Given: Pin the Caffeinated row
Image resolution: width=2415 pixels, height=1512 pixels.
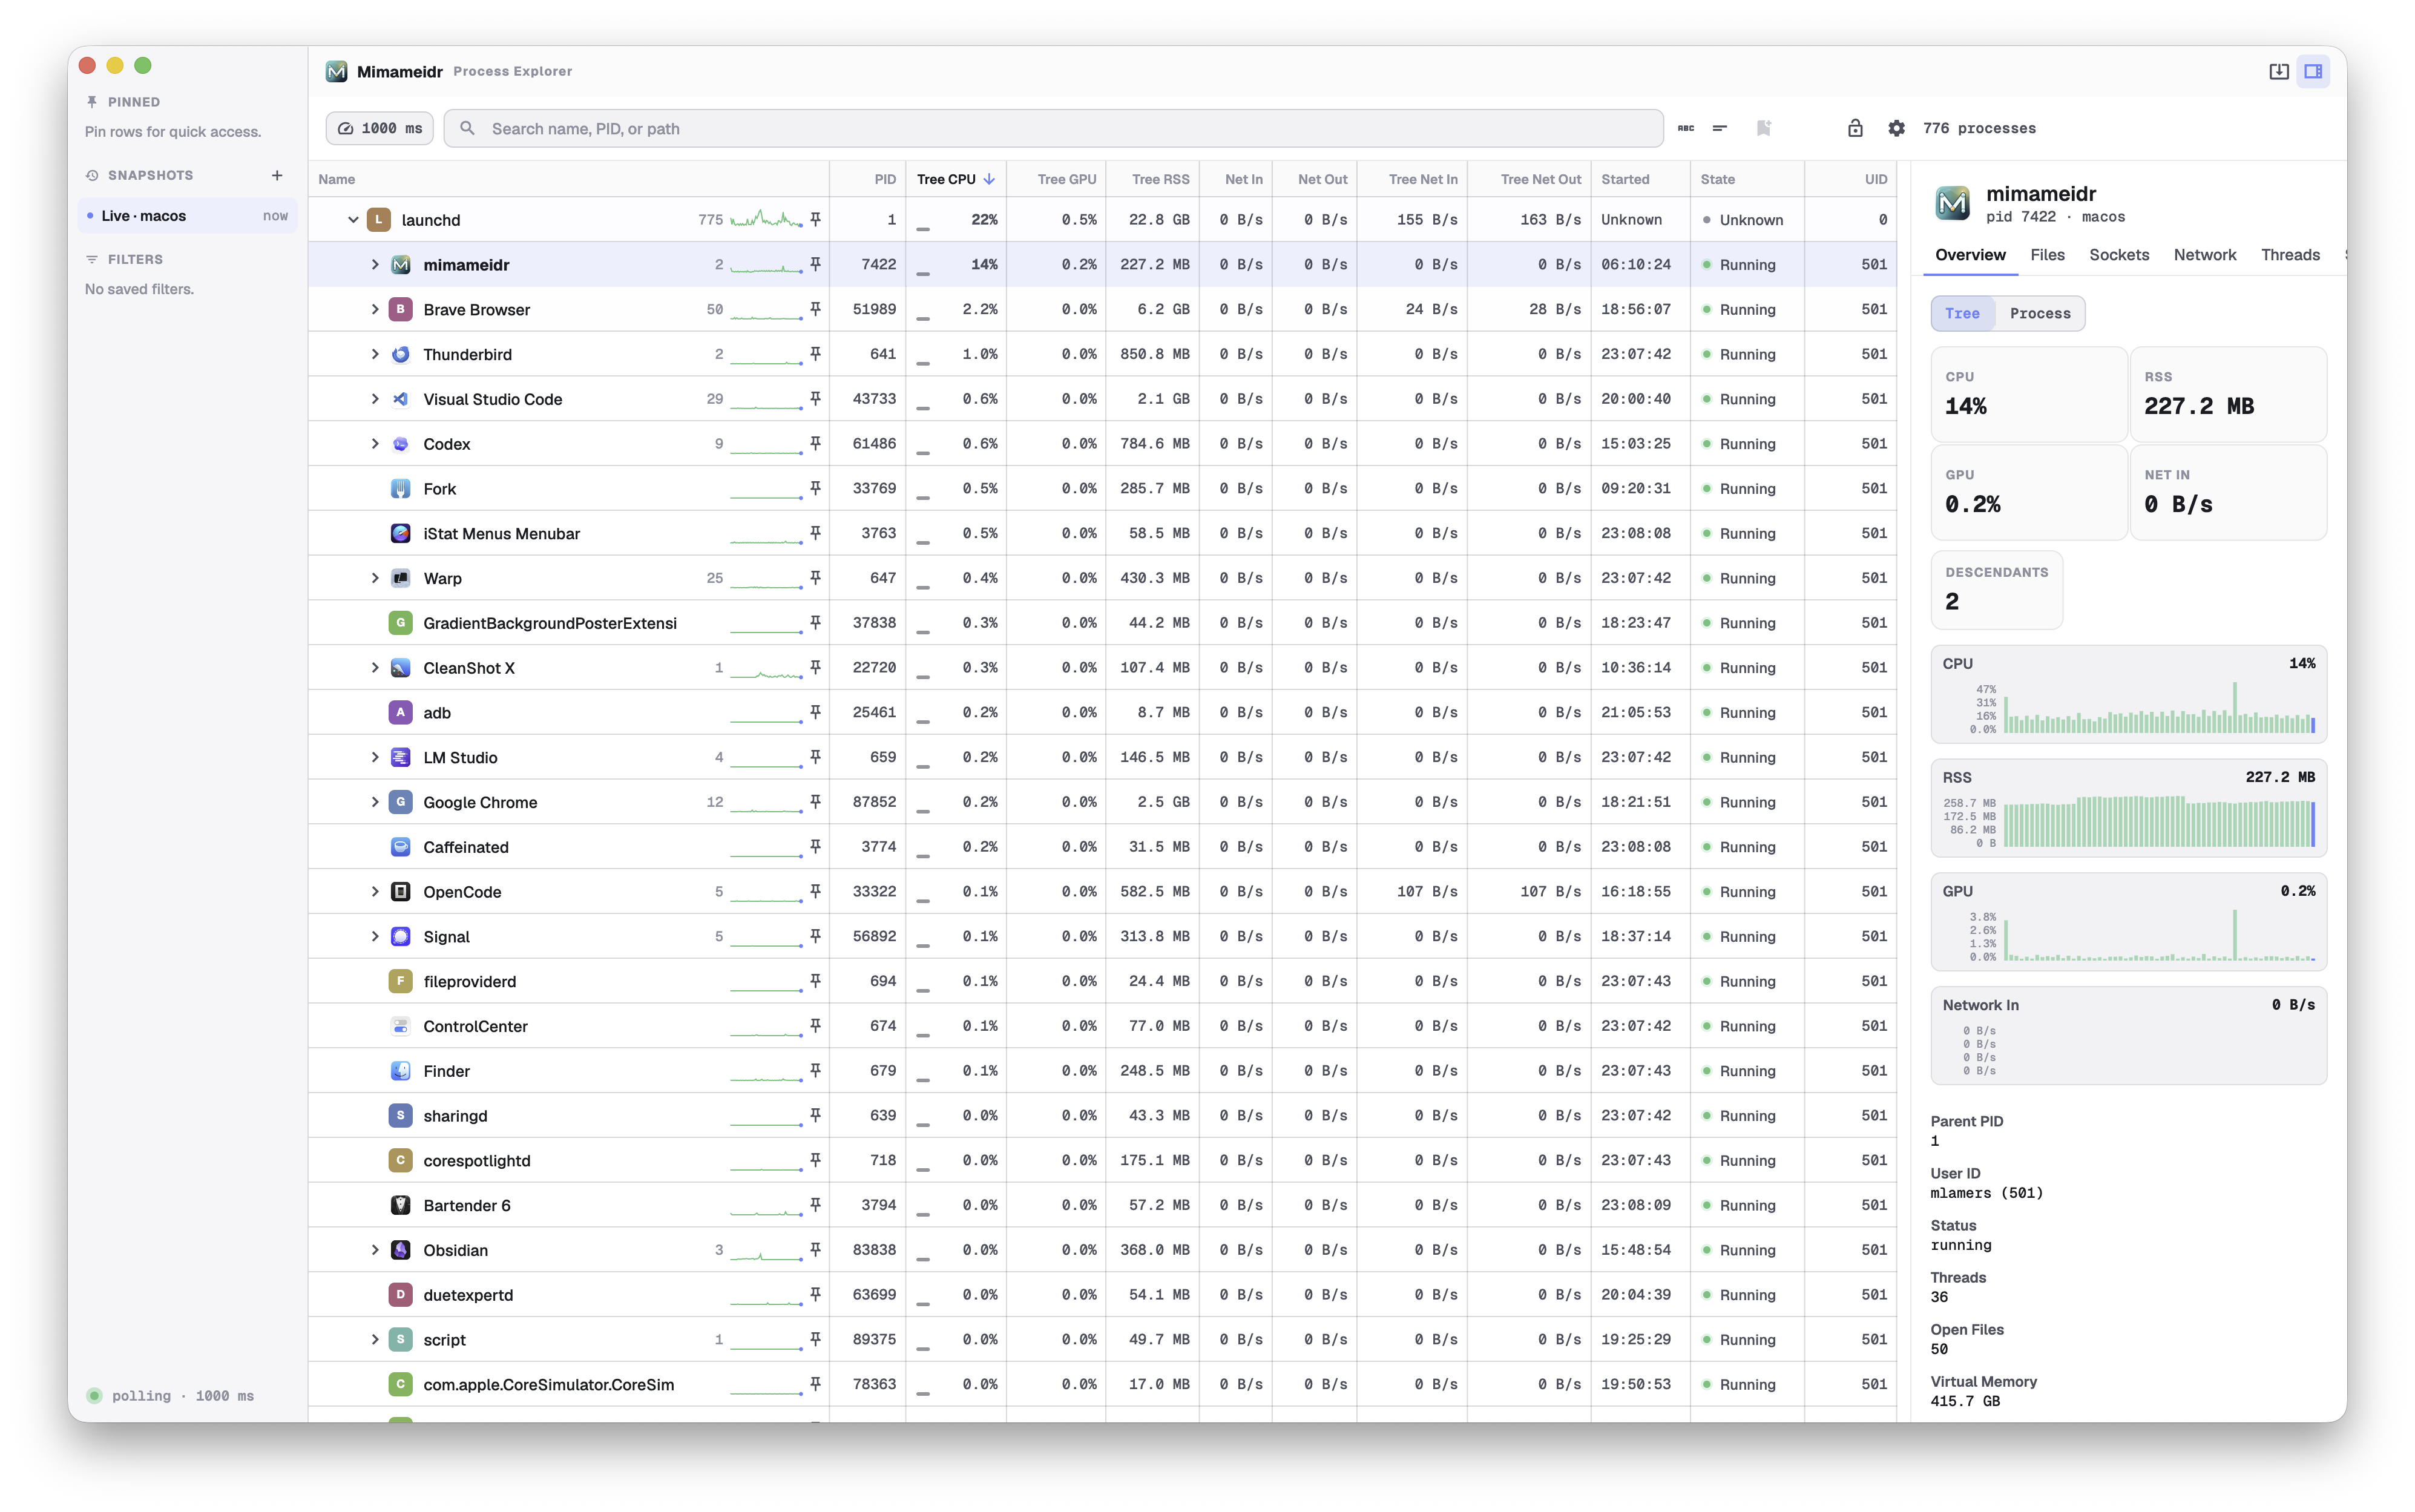Looking at the screenshot, I should (816, 846).
